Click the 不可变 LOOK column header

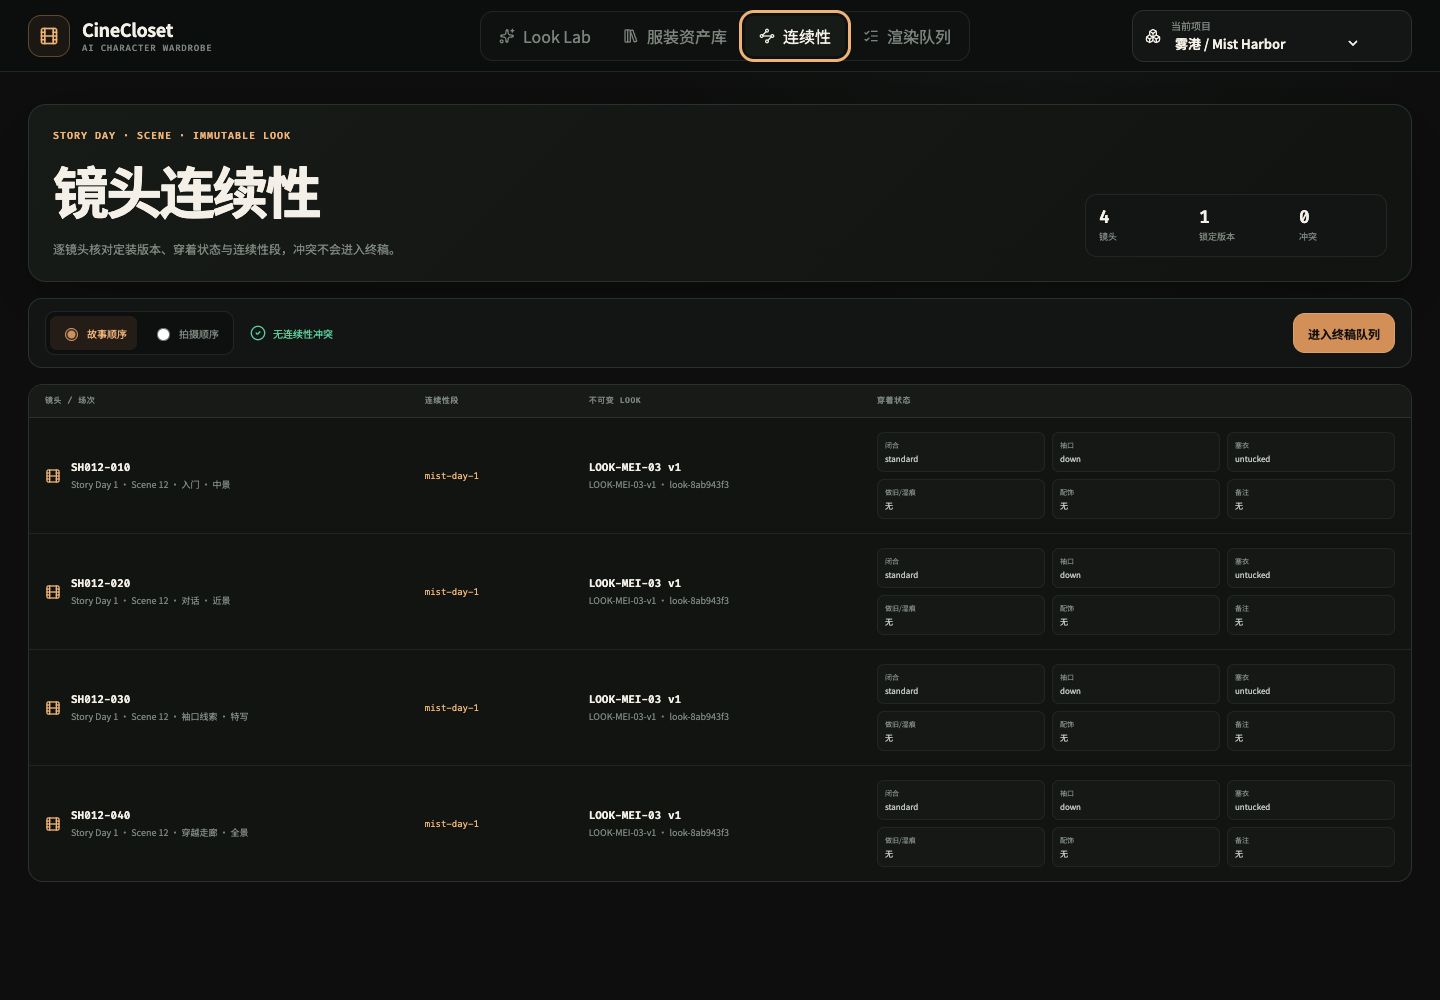coord(615,400)
